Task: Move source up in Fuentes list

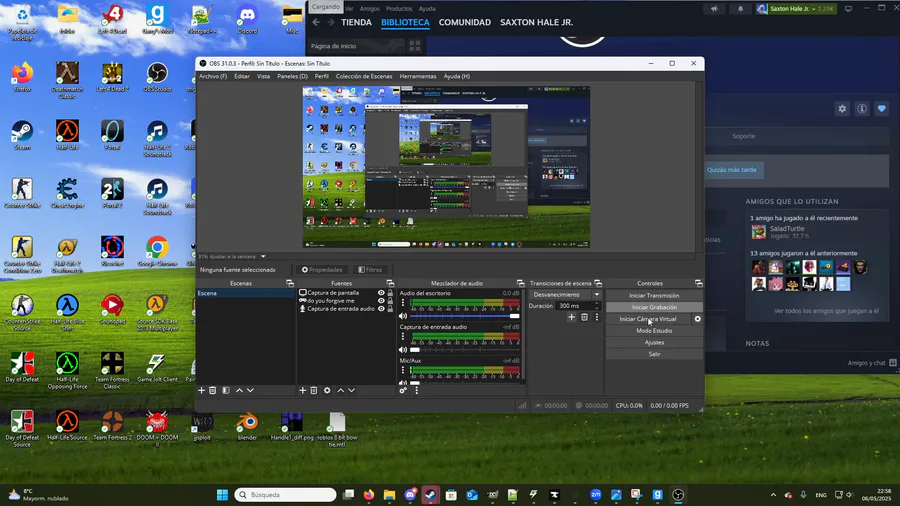Action: click(x=340, y=390)
